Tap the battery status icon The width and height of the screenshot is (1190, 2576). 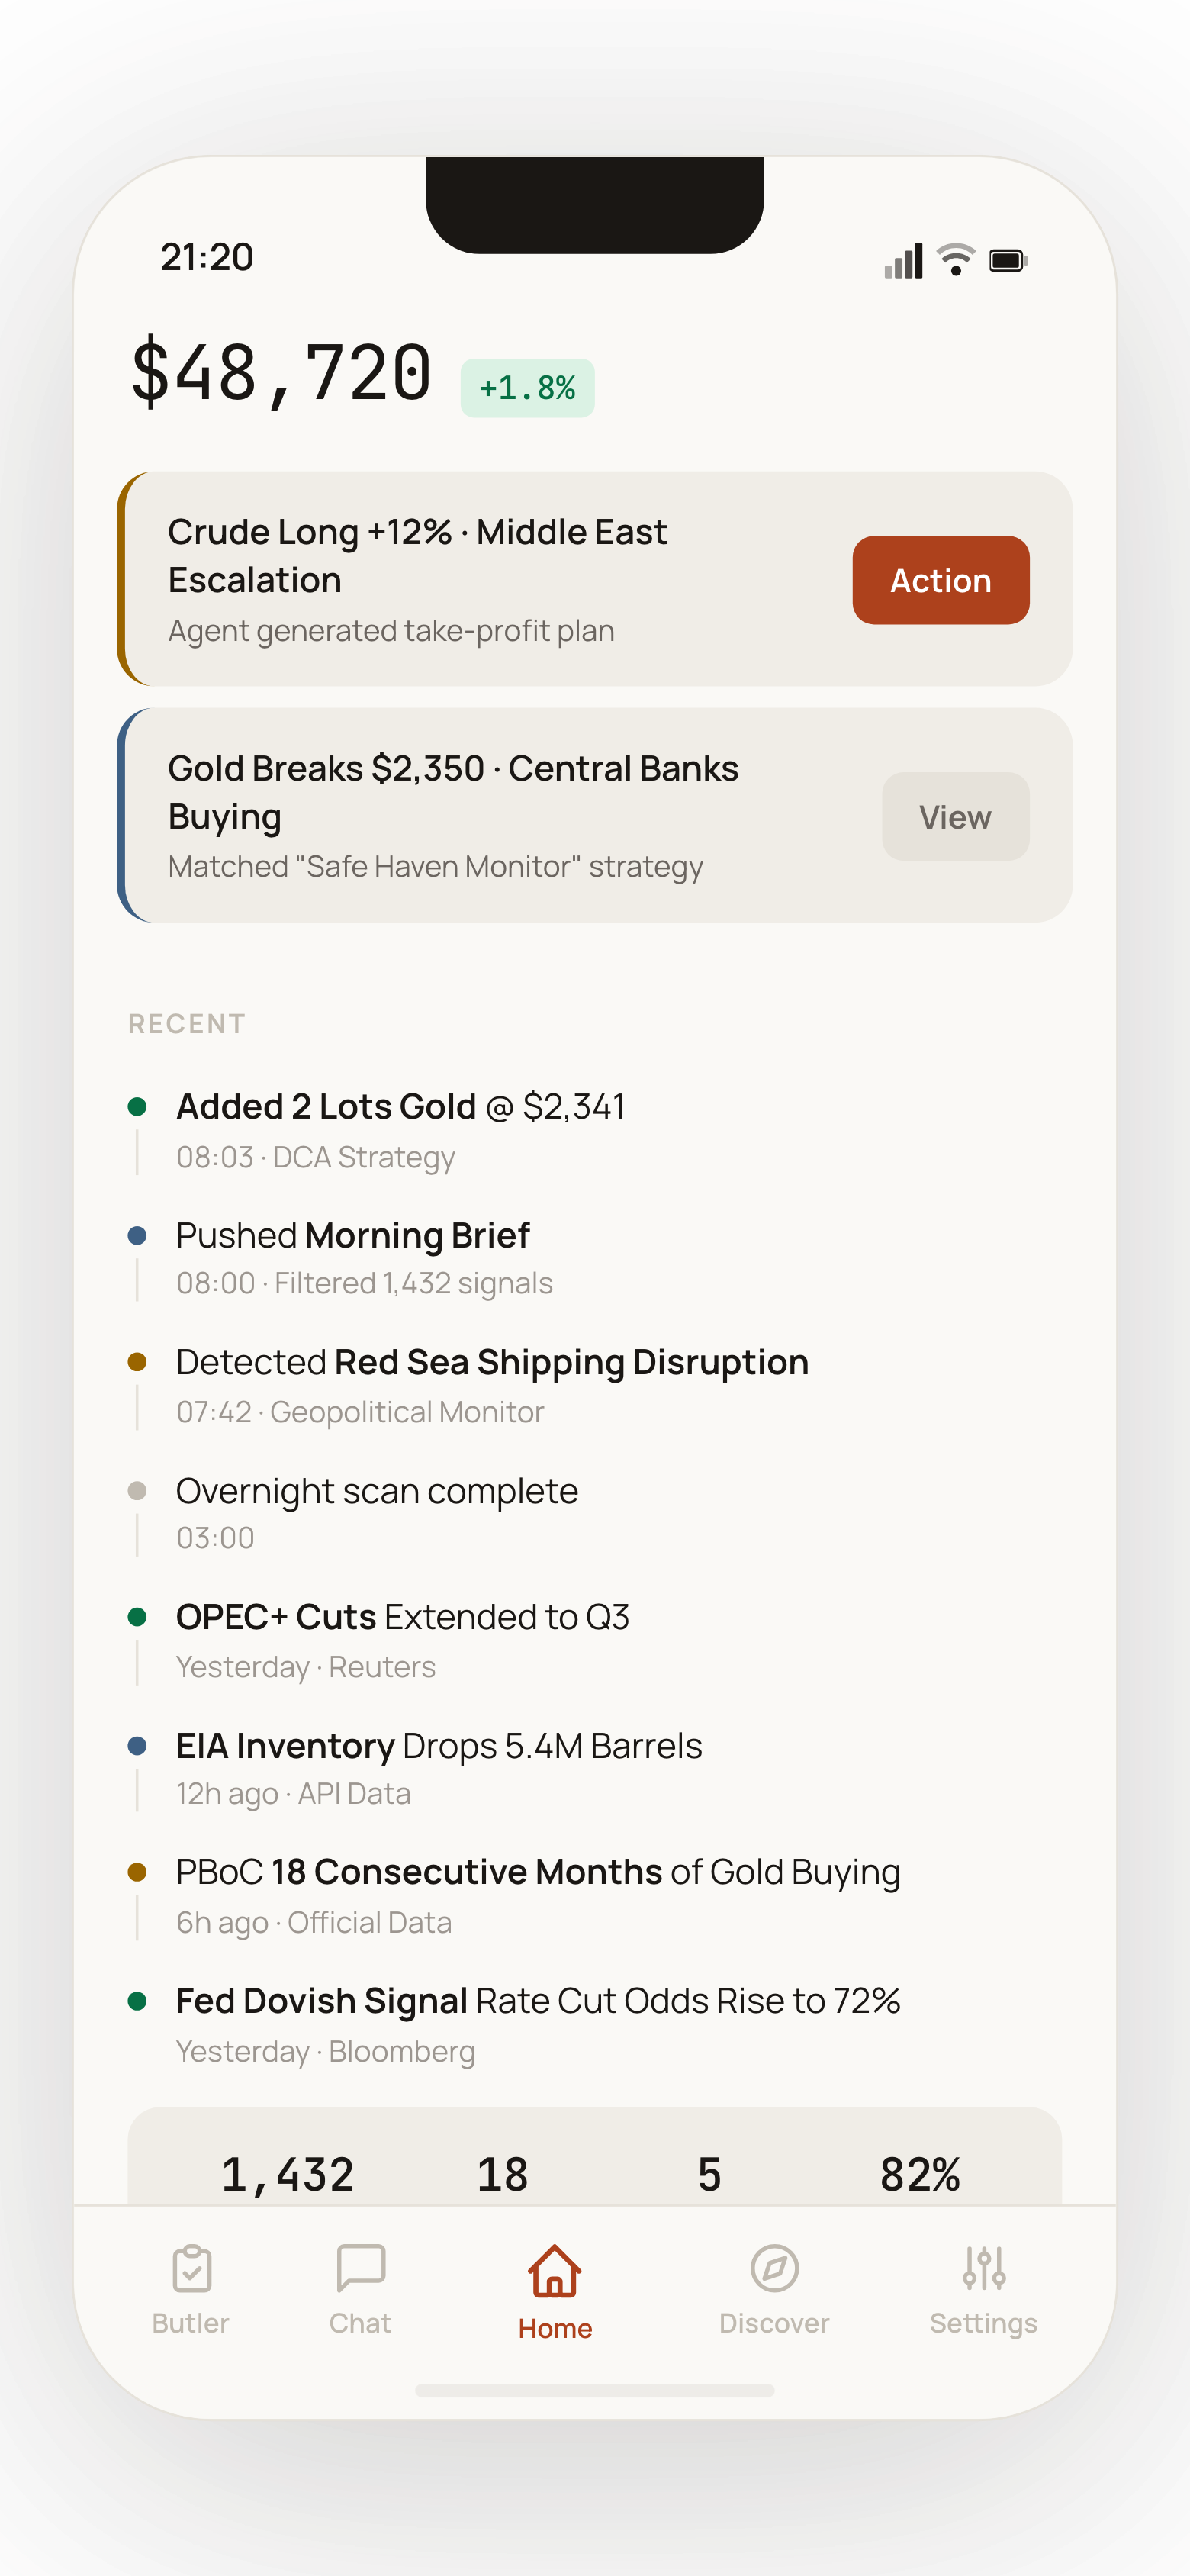tap(1008, 261)
